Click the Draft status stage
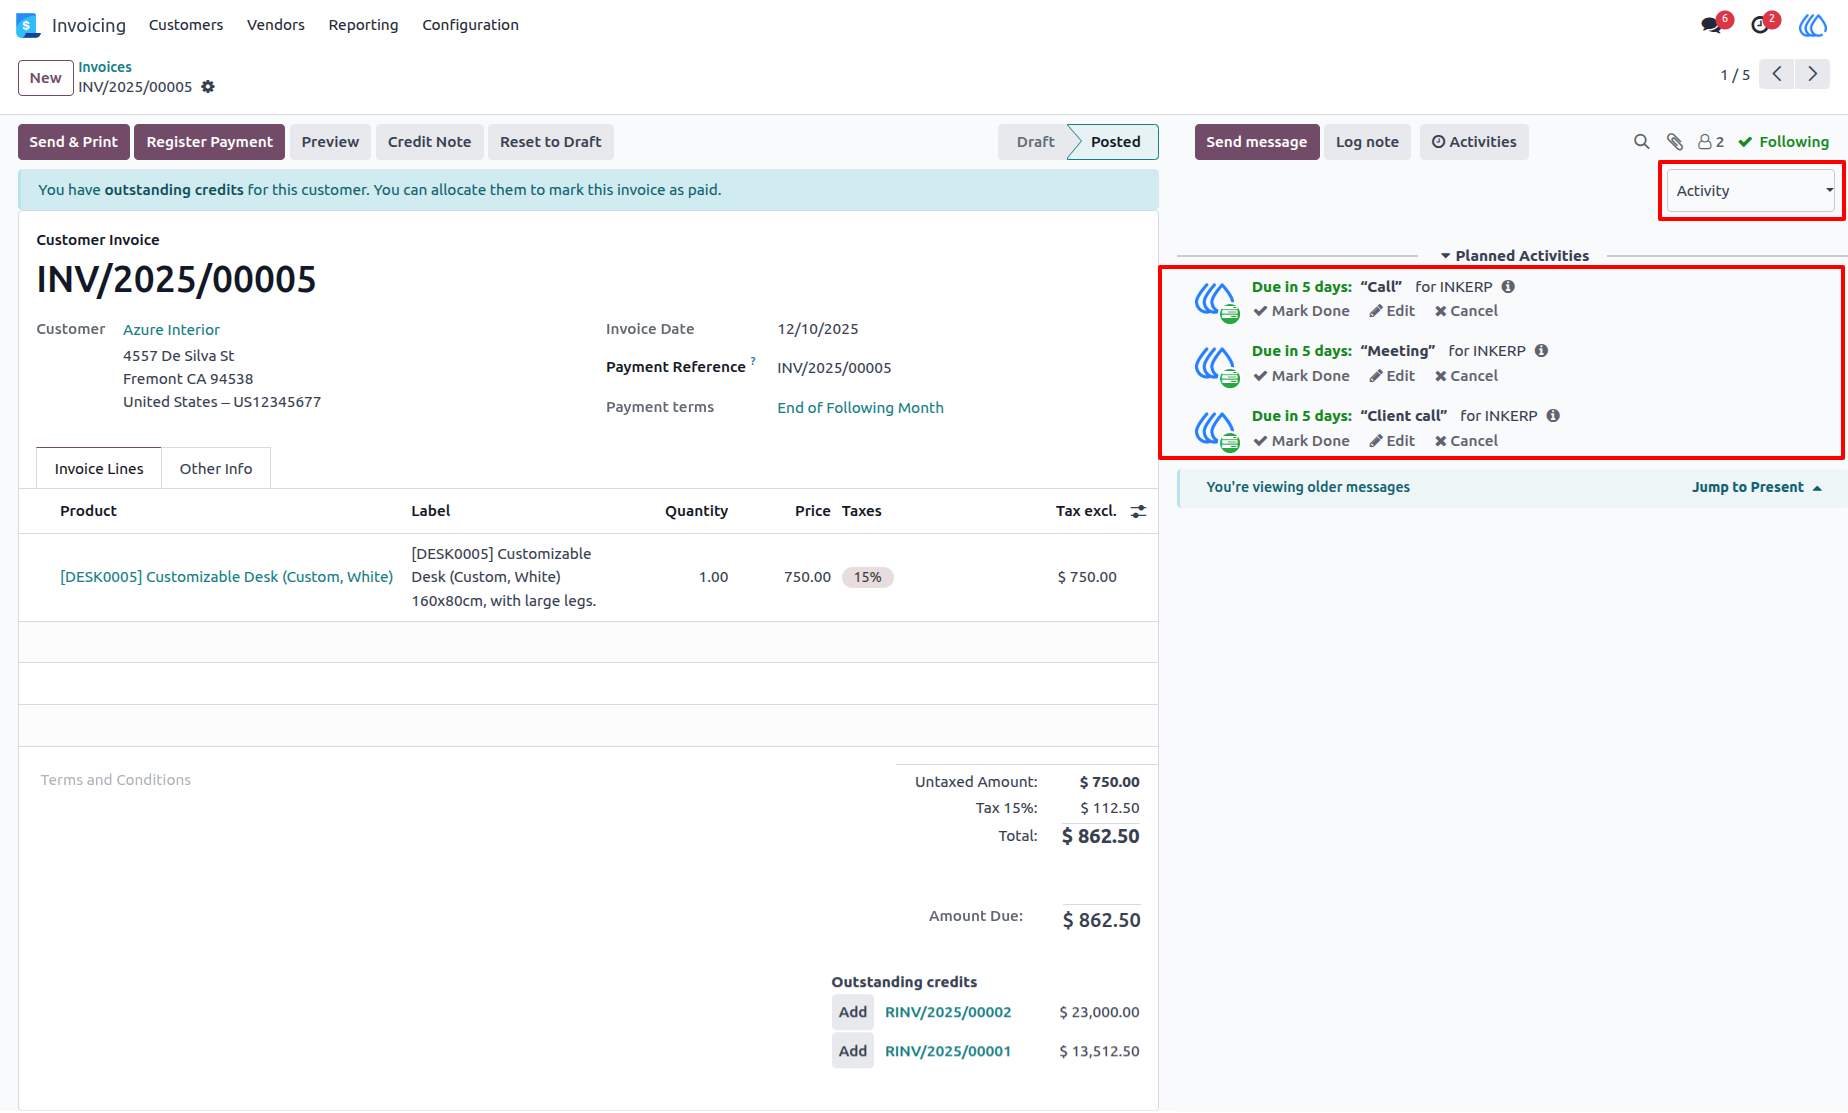This screenshot has height=1113, width=1848. (x=1035, y=142)
